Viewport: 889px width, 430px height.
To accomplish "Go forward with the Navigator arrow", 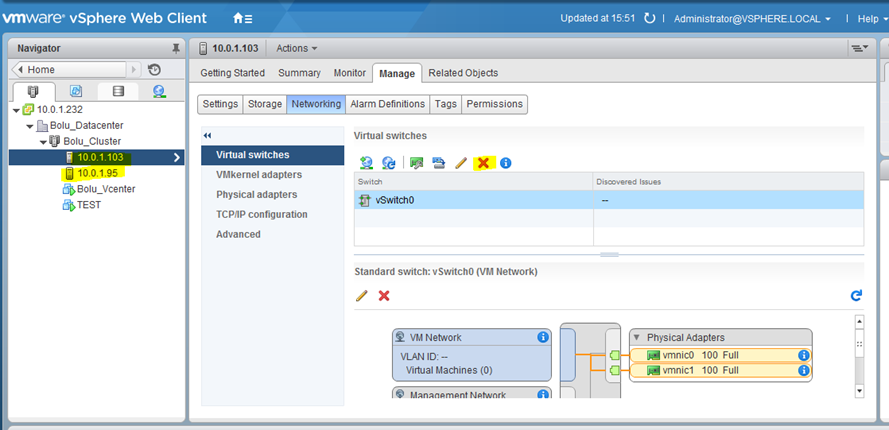I will (134, 70).
